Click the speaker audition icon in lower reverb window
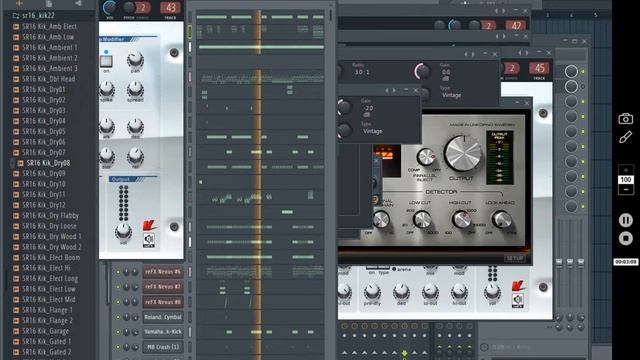 [518, 301]
